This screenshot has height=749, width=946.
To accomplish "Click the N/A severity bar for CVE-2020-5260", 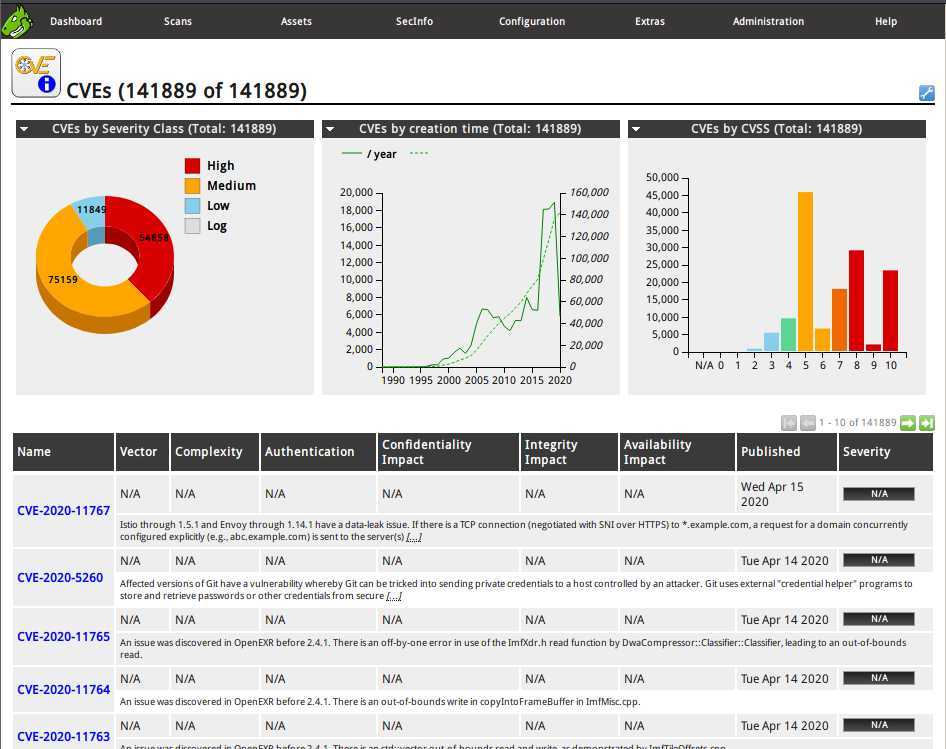I will click(x=878, y=560).
